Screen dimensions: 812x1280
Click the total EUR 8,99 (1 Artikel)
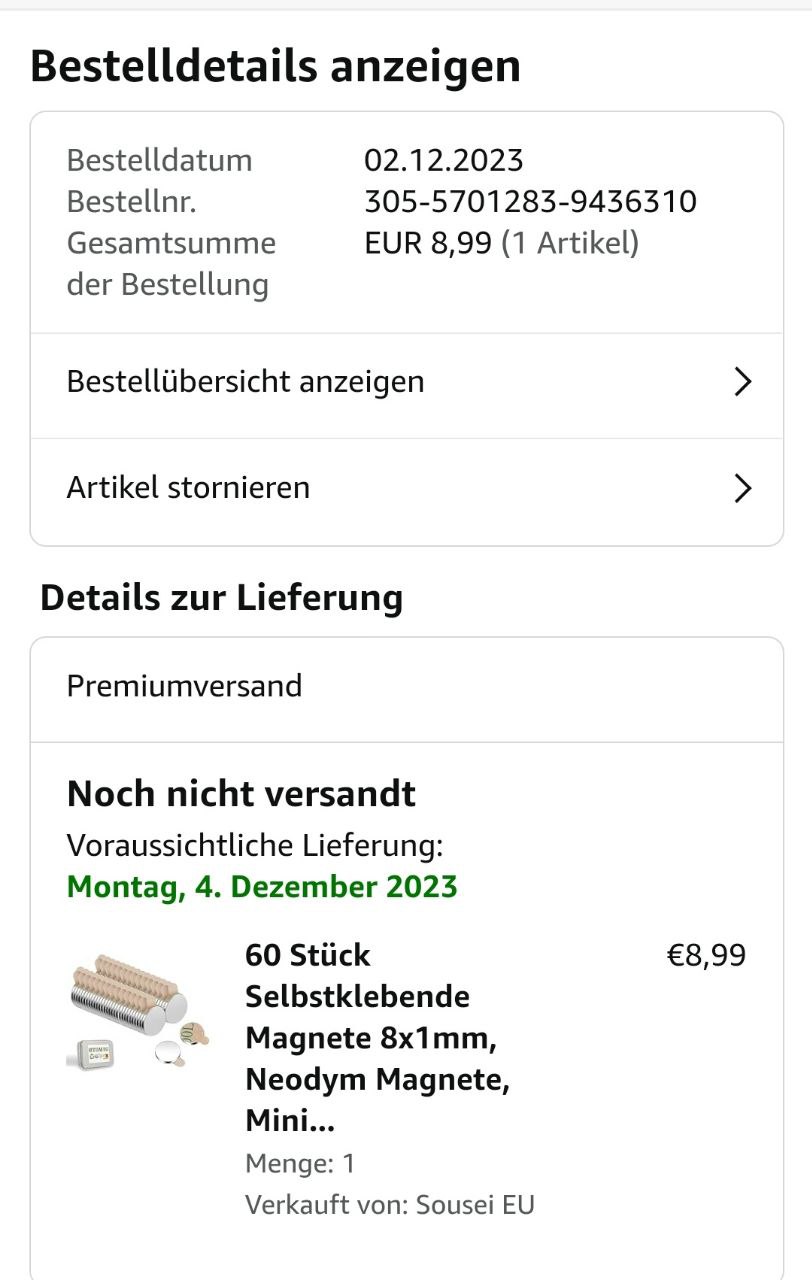(x=501, y=243)
